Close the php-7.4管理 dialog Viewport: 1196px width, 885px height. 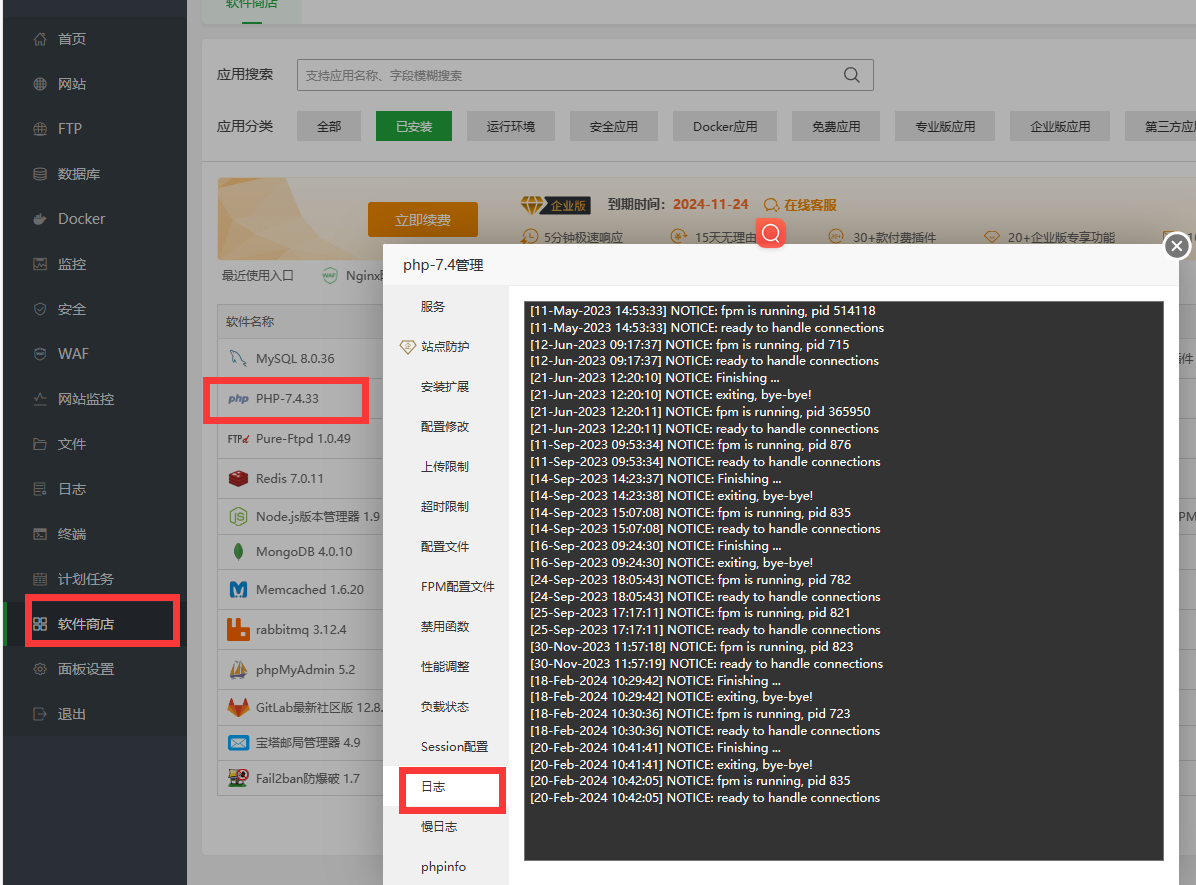[1177, 246]
